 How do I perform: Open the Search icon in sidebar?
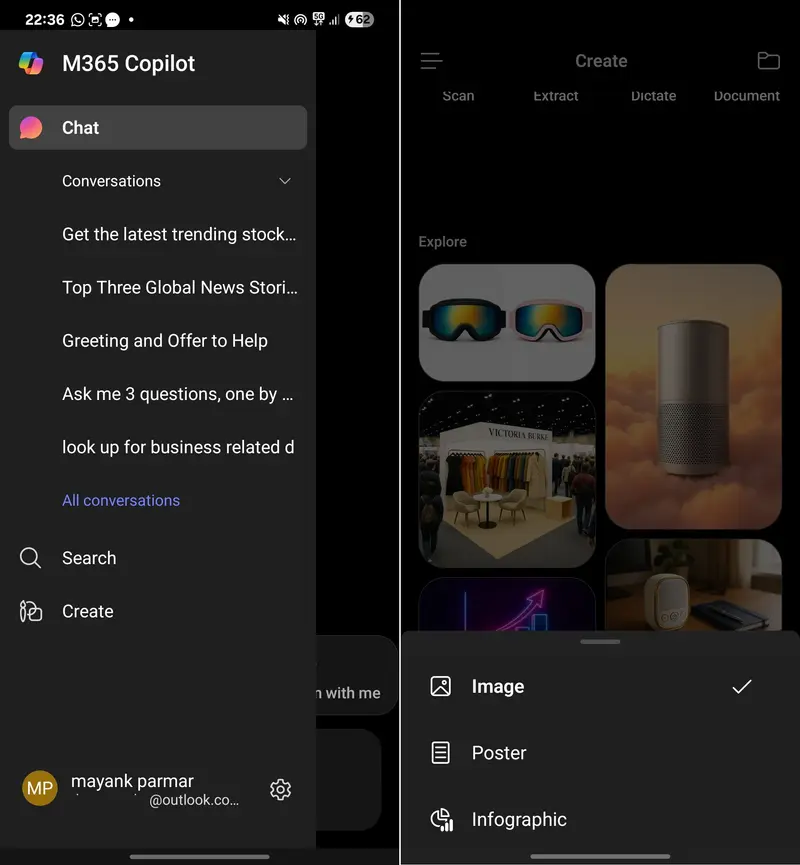[x=30, y=558]
